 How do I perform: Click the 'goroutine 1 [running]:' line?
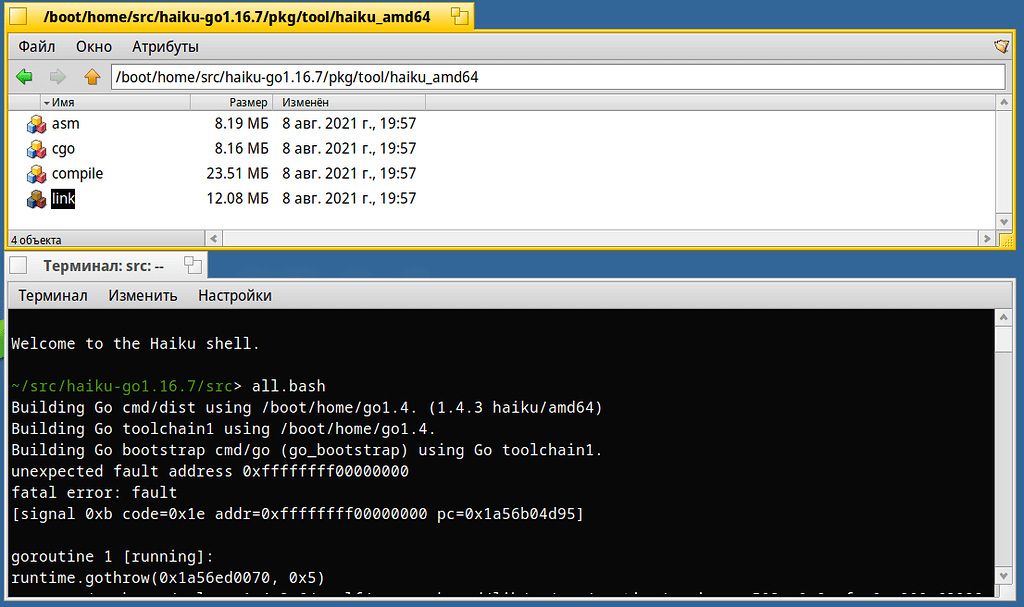(x=112, y=557)
